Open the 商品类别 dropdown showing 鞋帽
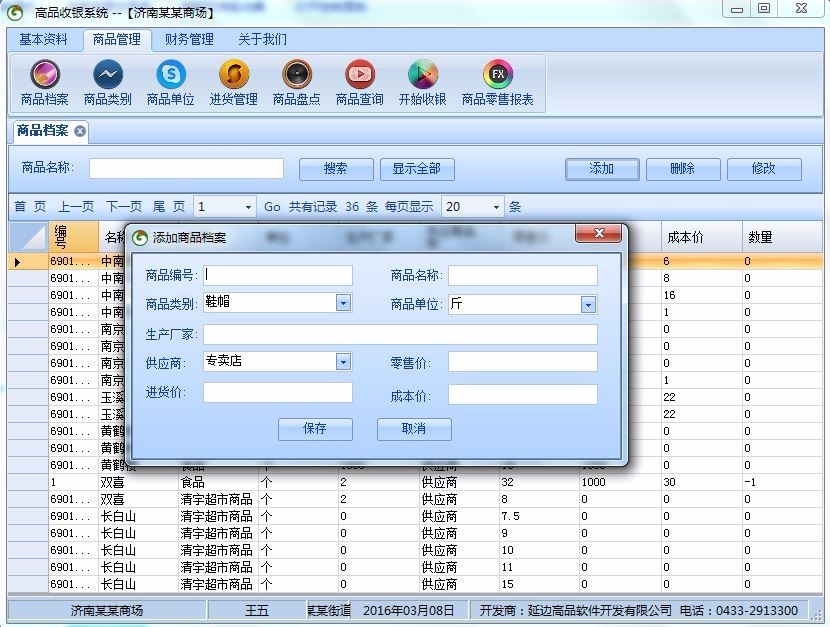The image size is (830, 627). 341,302
